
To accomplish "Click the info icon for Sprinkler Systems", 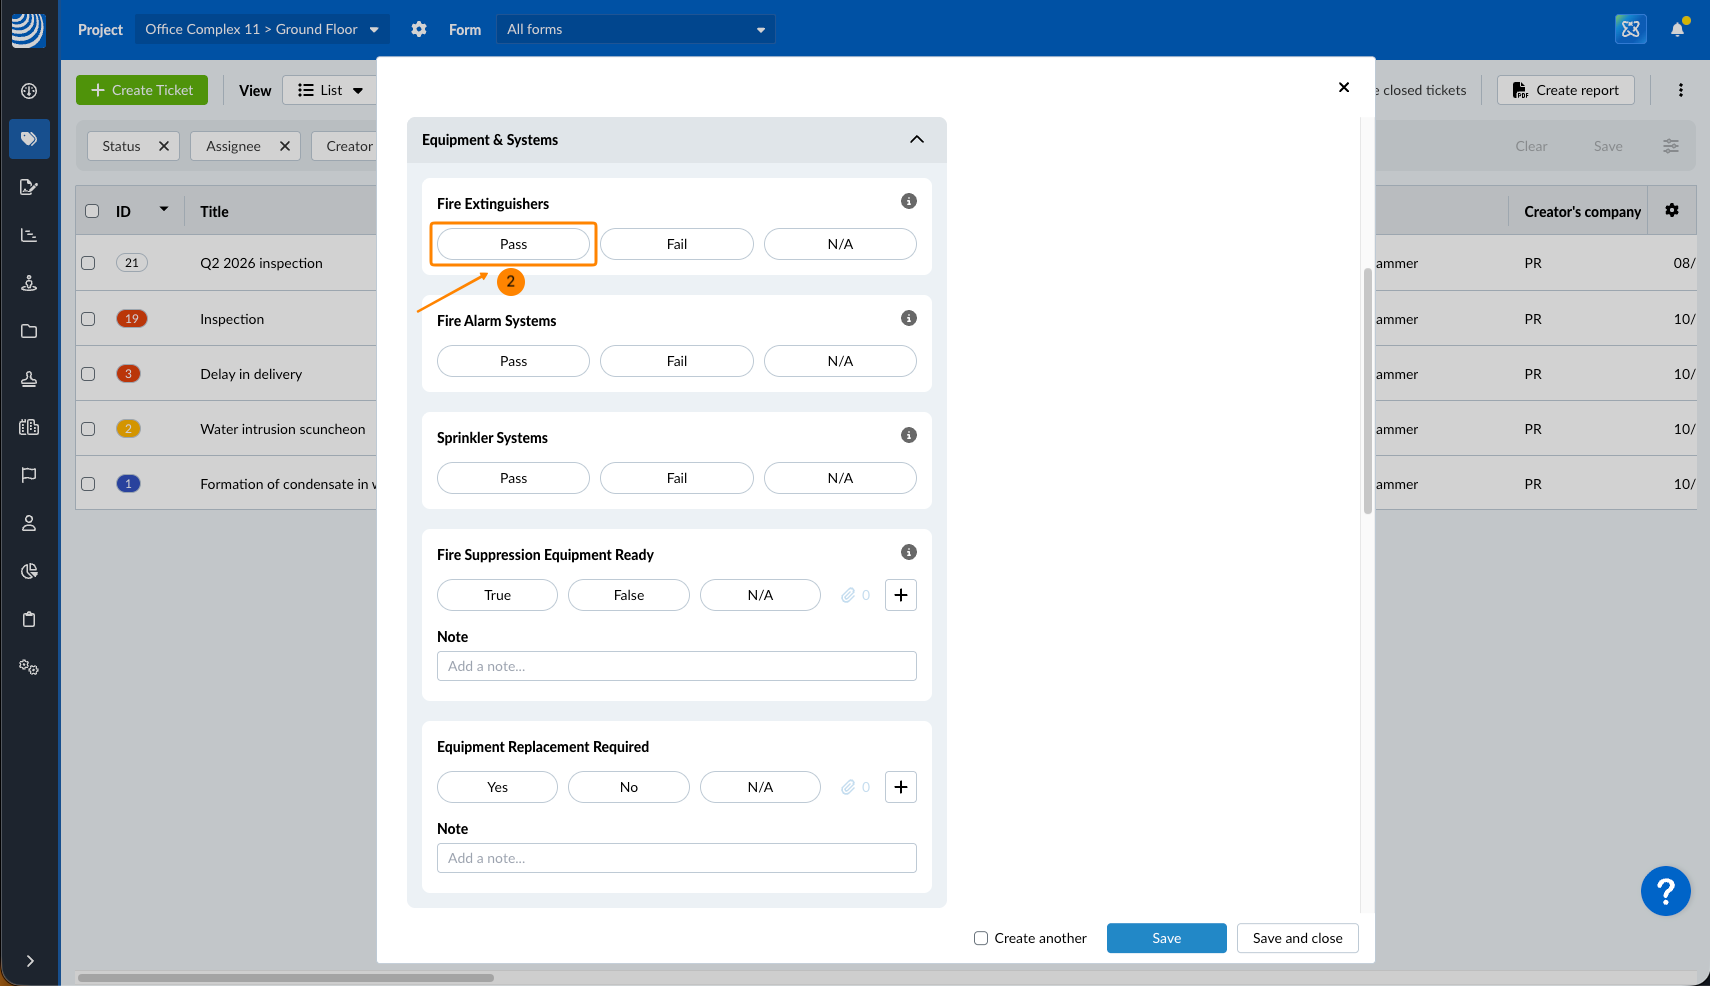I will point(908,435).
